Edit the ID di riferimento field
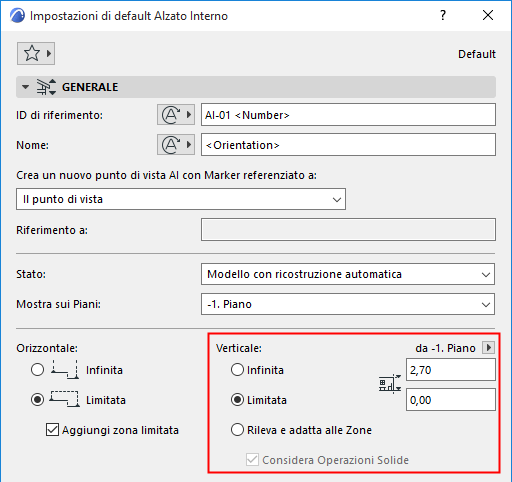 [348, 115]
